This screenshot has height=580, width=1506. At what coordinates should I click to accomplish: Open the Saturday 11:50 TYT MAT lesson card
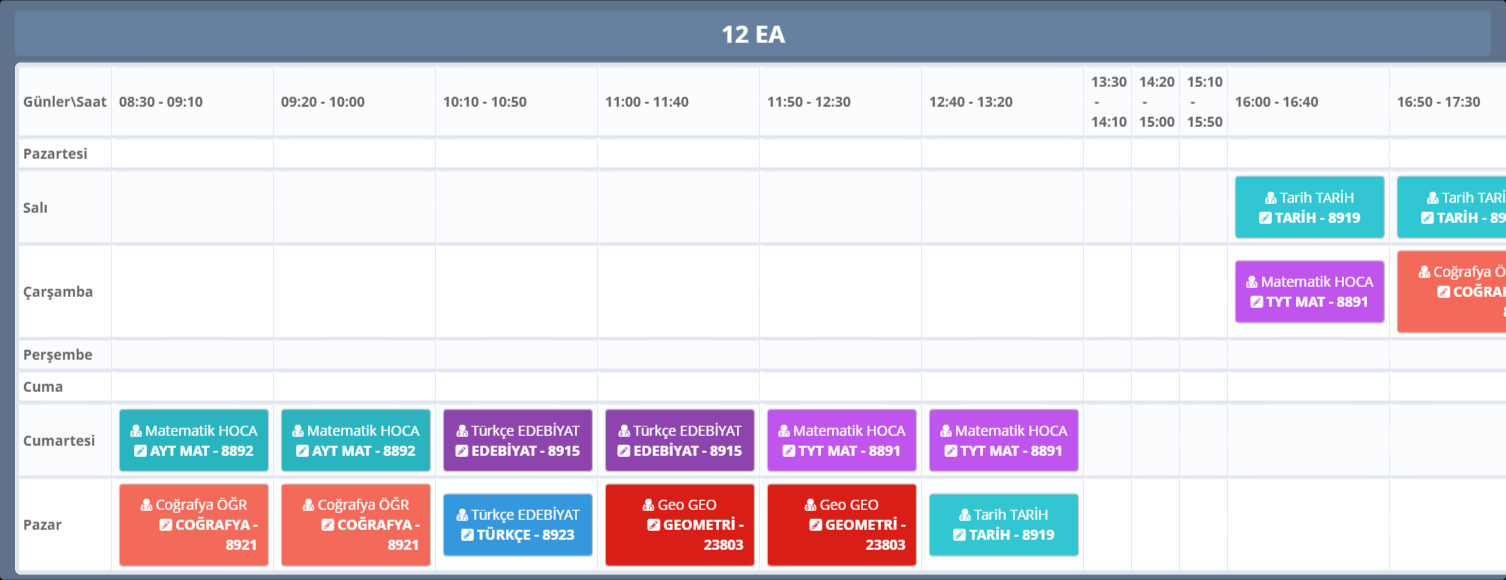tap(841, 440)
